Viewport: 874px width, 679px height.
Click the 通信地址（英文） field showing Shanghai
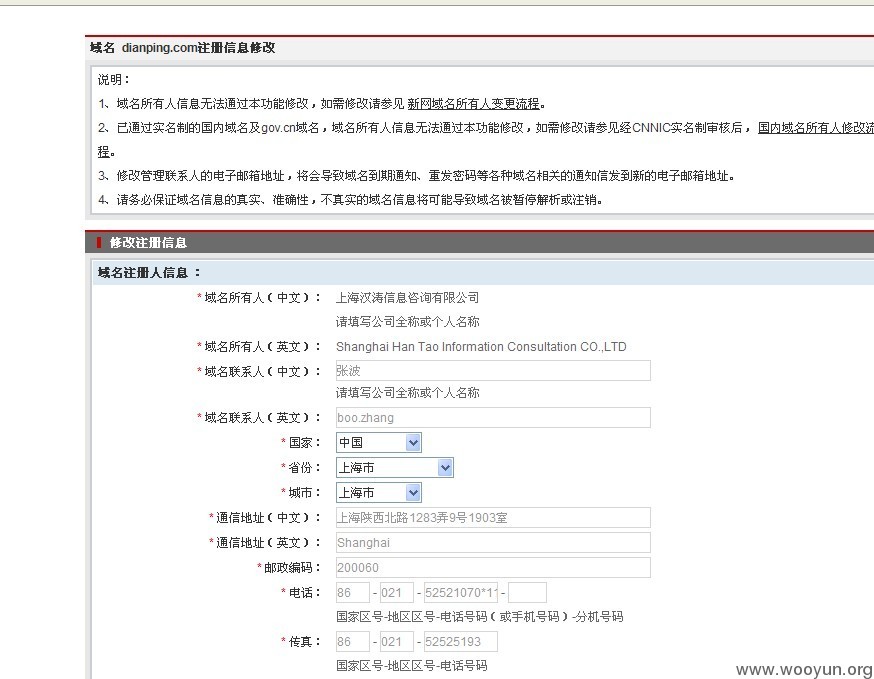[493, 542]
